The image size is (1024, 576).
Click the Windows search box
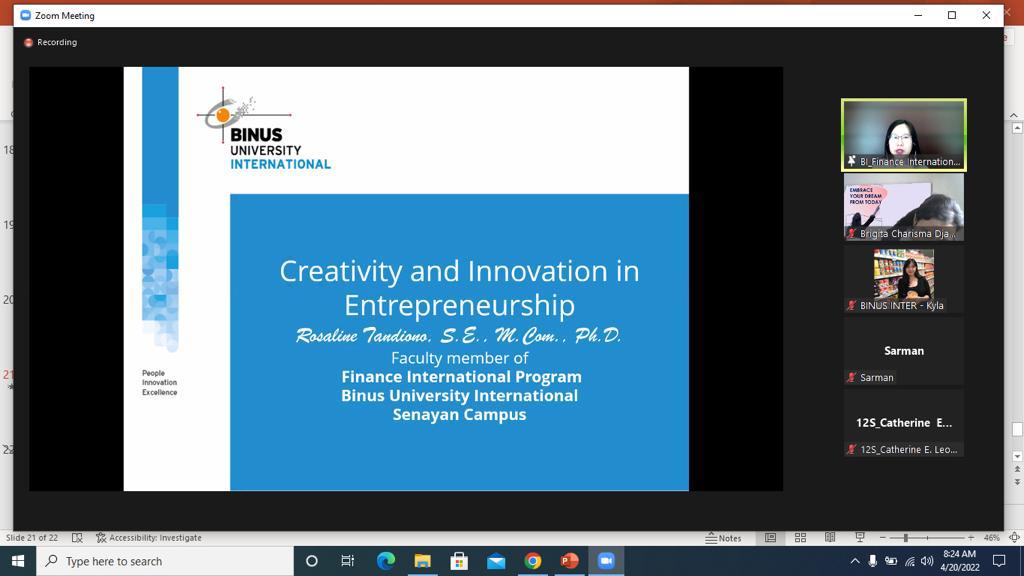coord(165,561)
